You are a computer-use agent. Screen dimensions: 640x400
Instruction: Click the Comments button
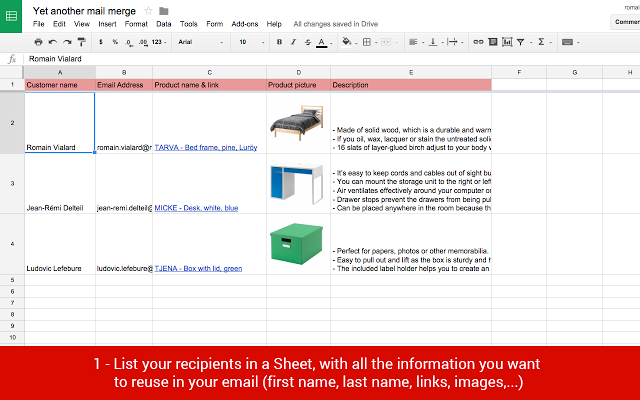626,22
